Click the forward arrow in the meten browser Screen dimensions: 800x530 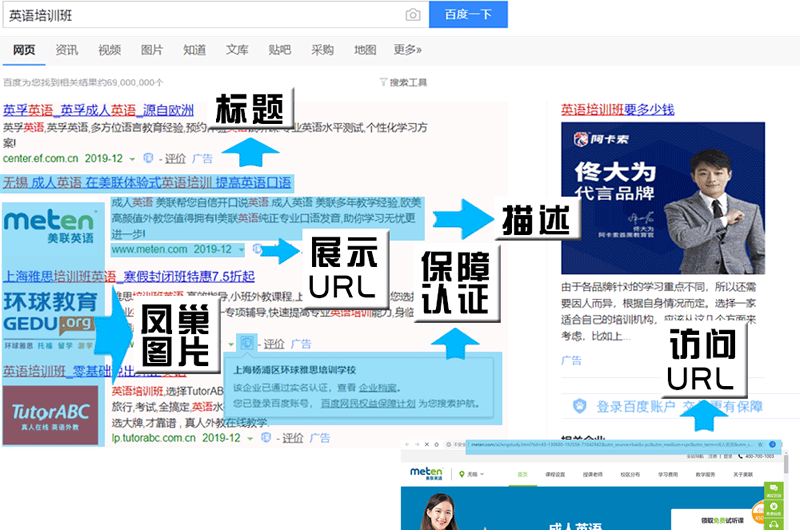tap(417, 444)
